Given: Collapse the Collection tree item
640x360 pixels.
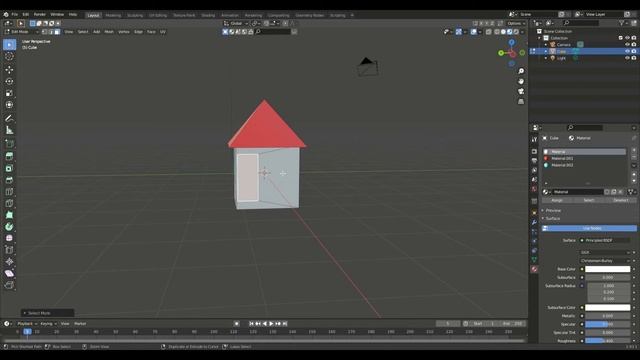Looking at the screenshot, I should 540,38.
